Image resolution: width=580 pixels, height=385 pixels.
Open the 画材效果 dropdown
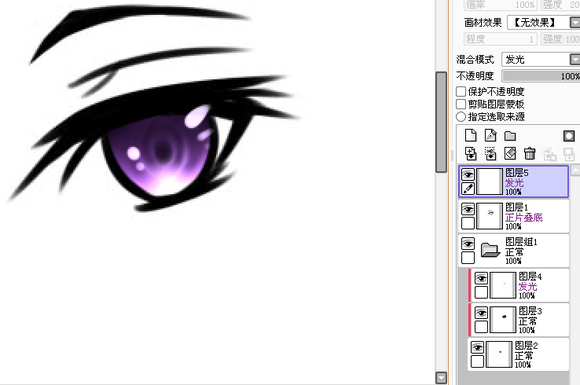tap(543, 23)
